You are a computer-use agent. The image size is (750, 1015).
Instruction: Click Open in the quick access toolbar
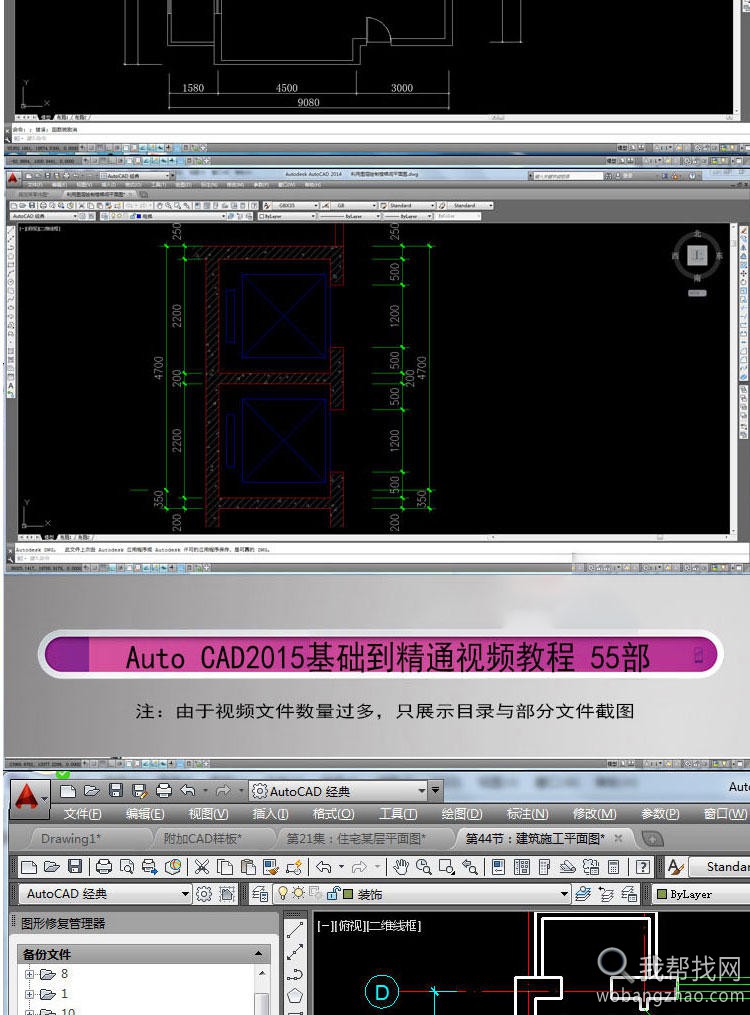tap(91, 790)
